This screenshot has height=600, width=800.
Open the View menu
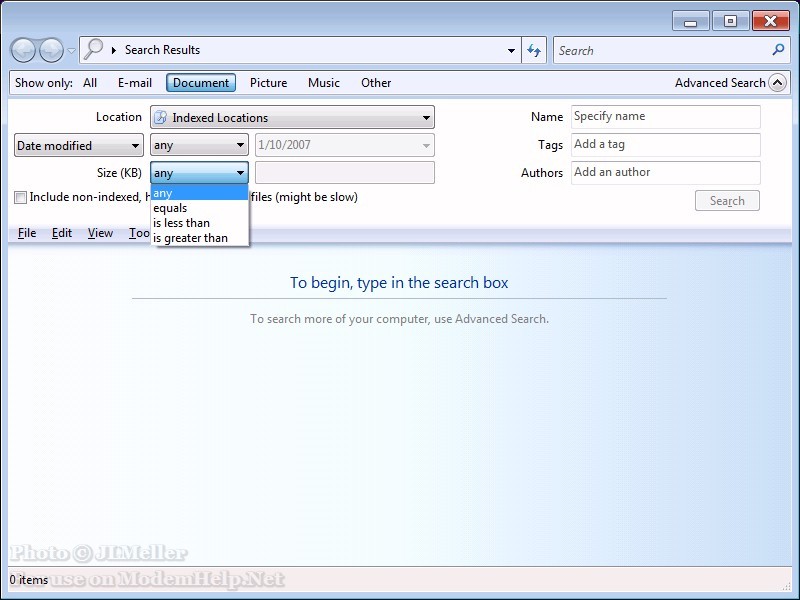coord(100,233)
